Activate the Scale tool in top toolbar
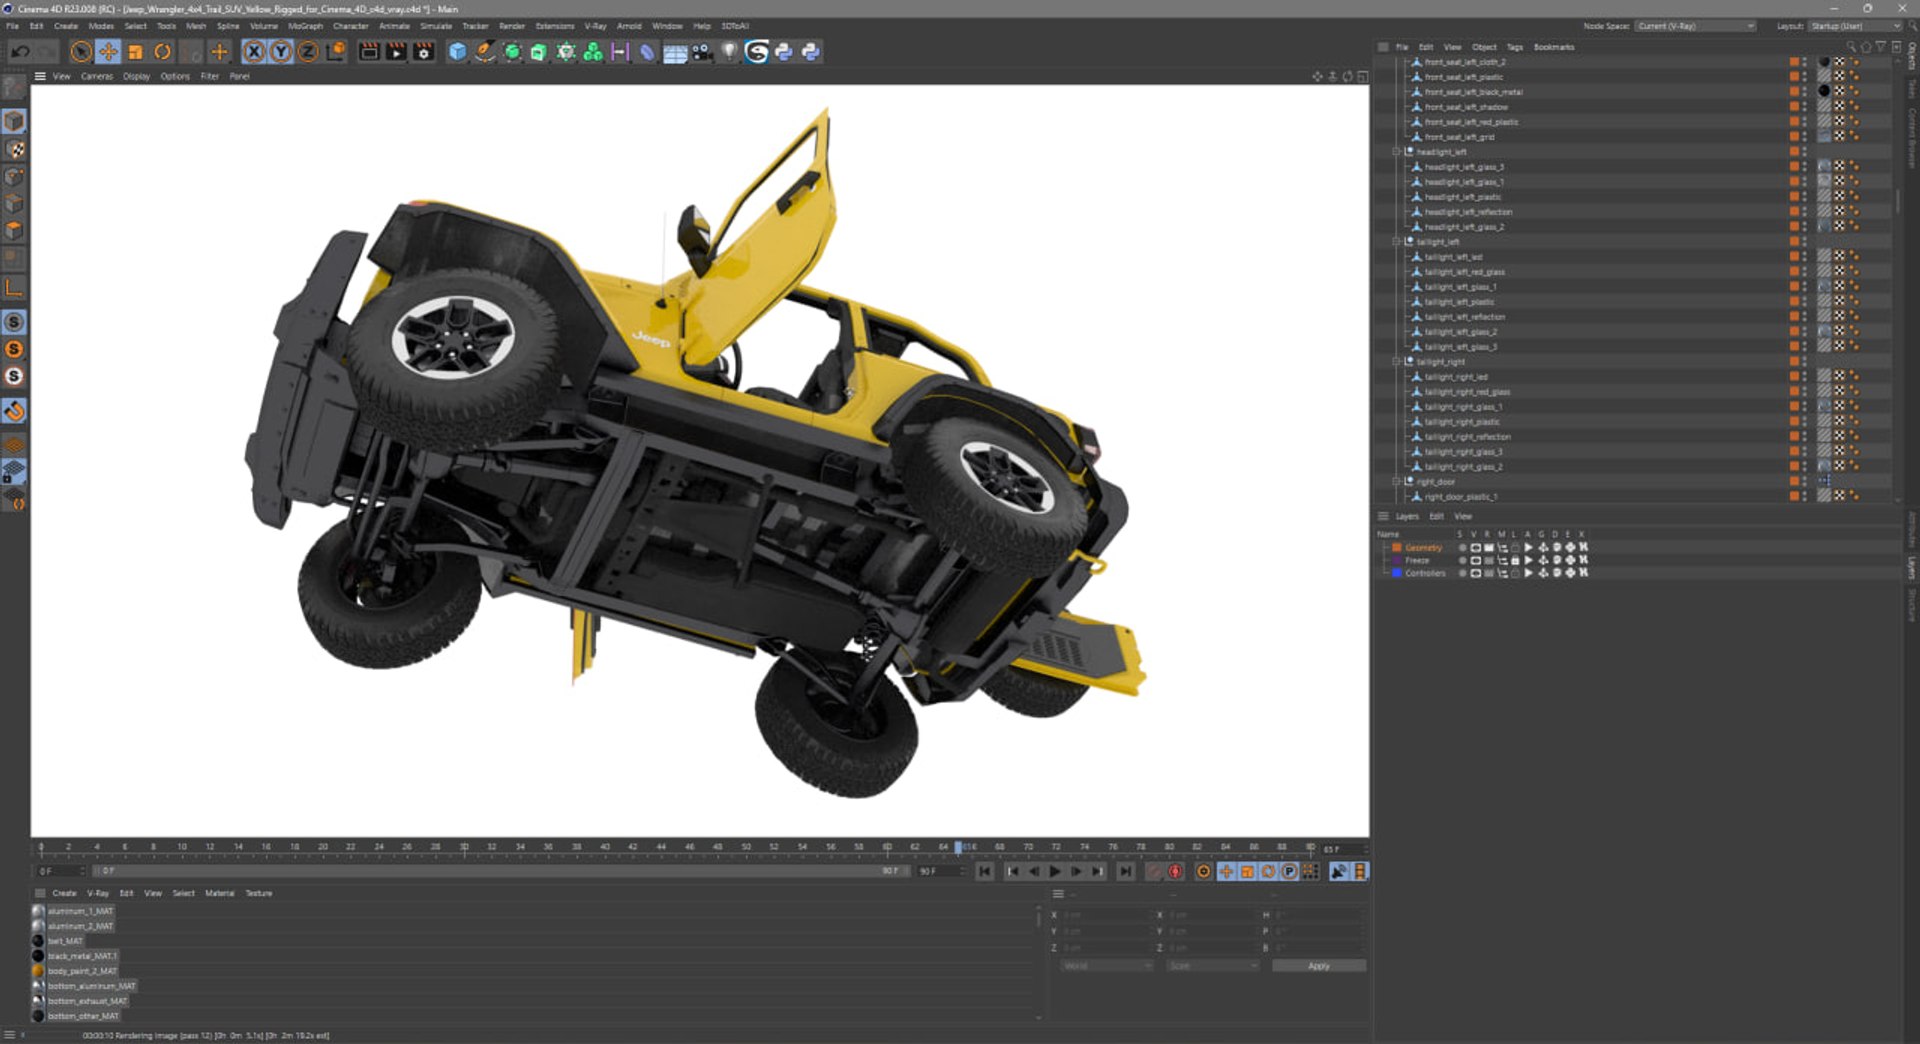The width and height of the screenshot is (1920, 1044). coord(135,52)
